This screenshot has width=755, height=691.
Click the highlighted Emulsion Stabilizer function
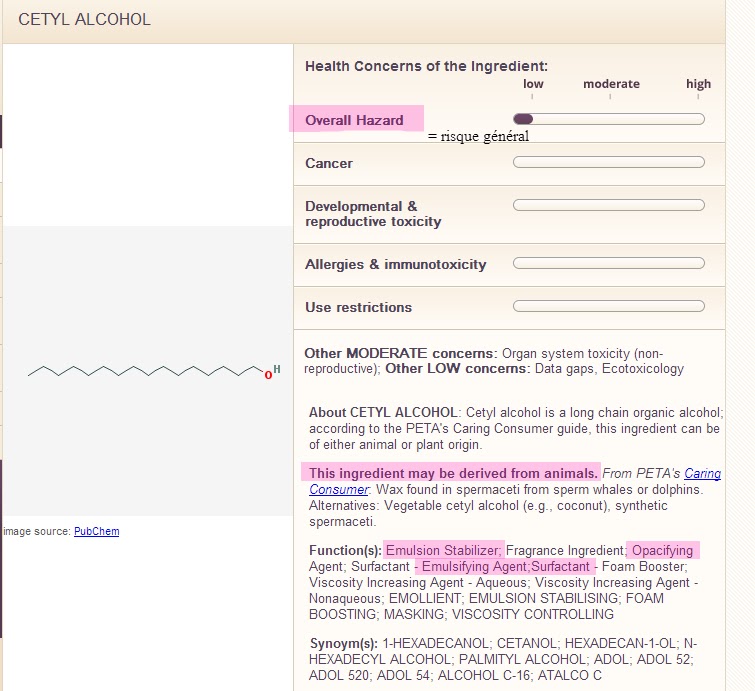tap(443, 550)
